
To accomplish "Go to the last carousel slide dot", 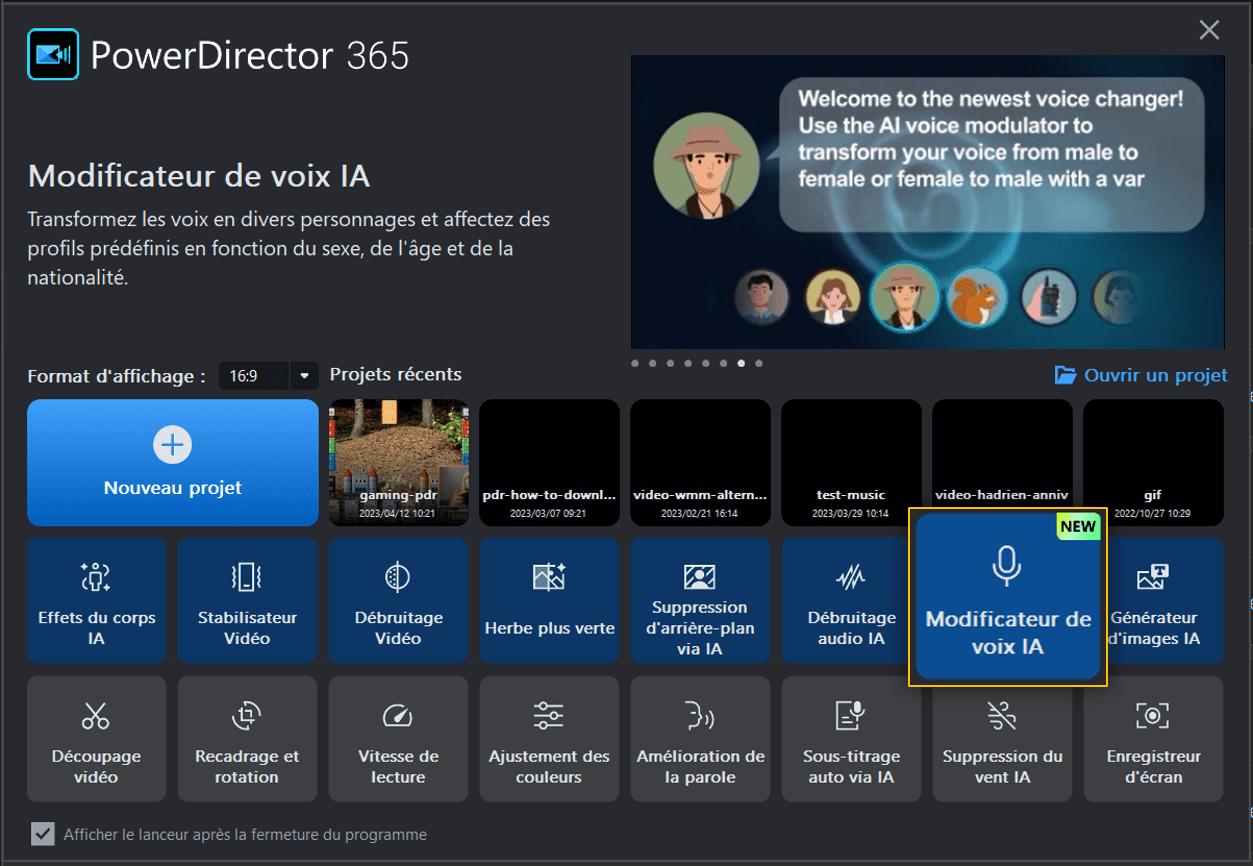I will [x=759, y=363].
